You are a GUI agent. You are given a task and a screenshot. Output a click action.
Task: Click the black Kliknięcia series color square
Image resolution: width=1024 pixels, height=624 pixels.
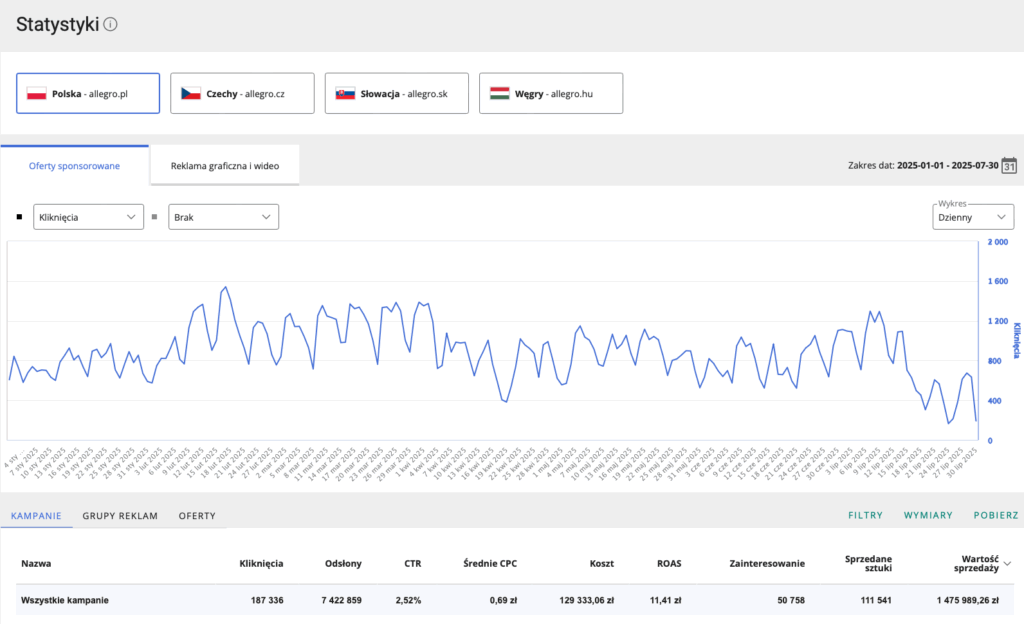tap(19, 216)
